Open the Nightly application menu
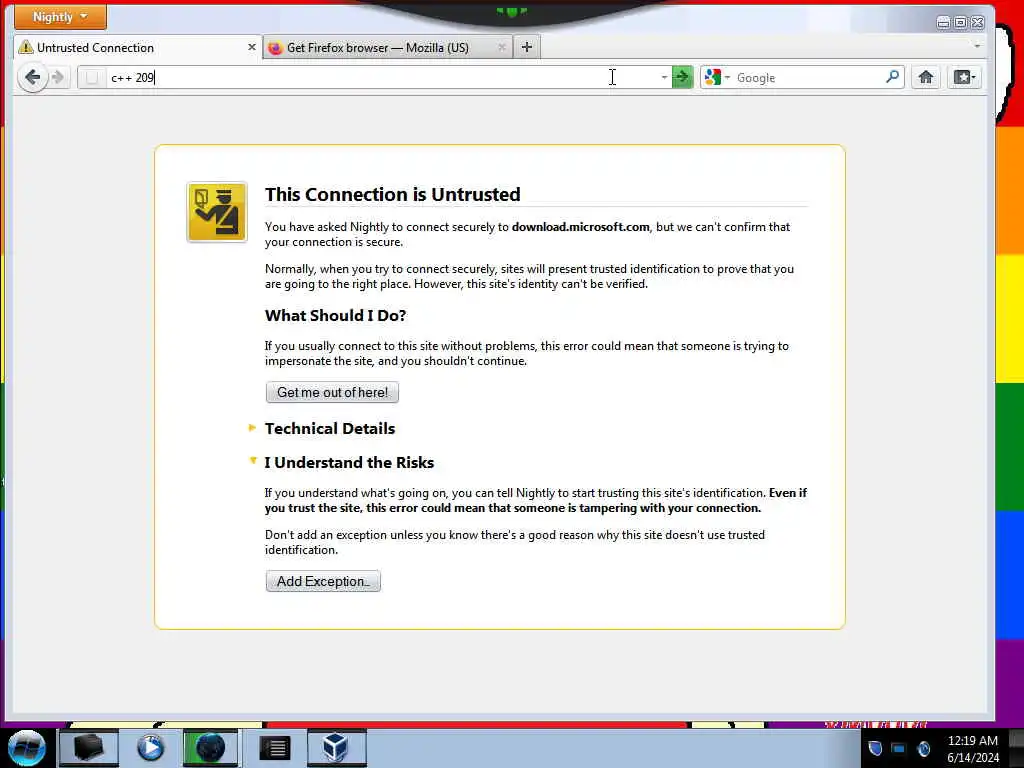 [x=60, y=17]
